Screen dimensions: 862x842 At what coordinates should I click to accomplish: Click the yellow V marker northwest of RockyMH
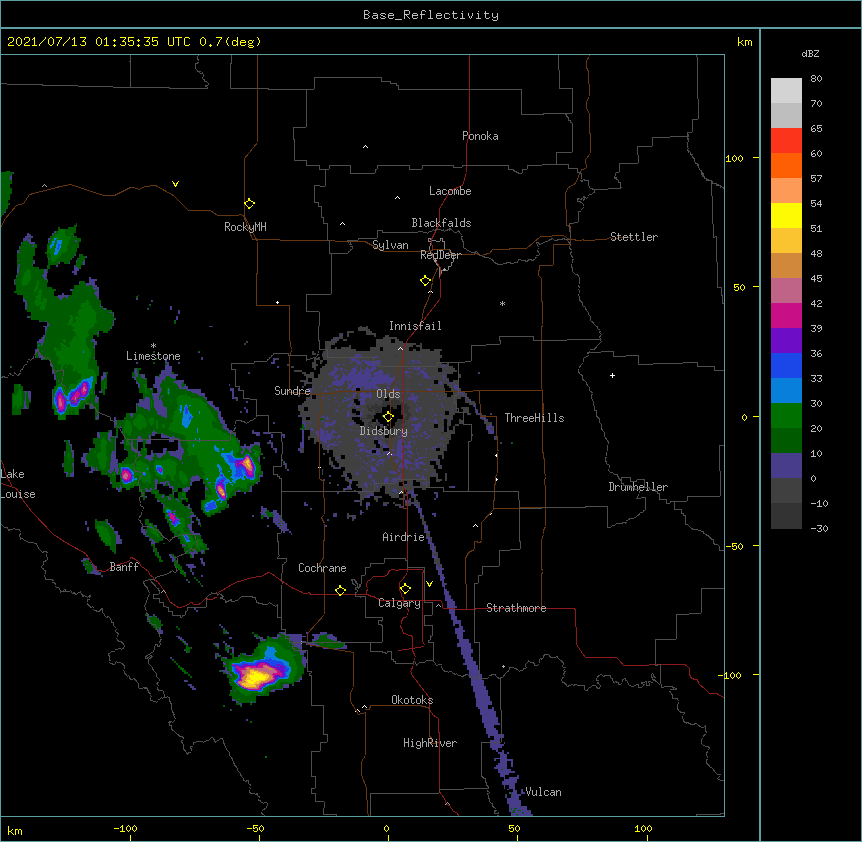click(x=175, y=184)
